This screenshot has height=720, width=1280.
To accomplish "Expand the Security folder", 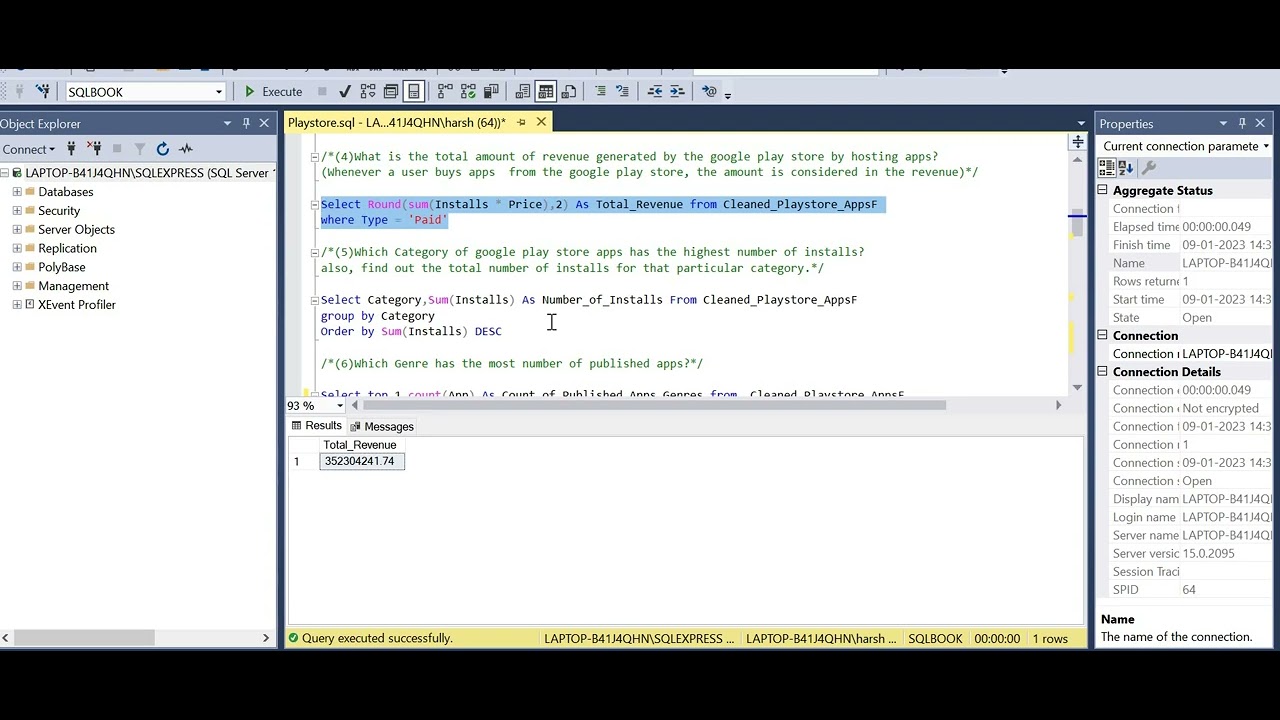I will (x=17, y=211).
